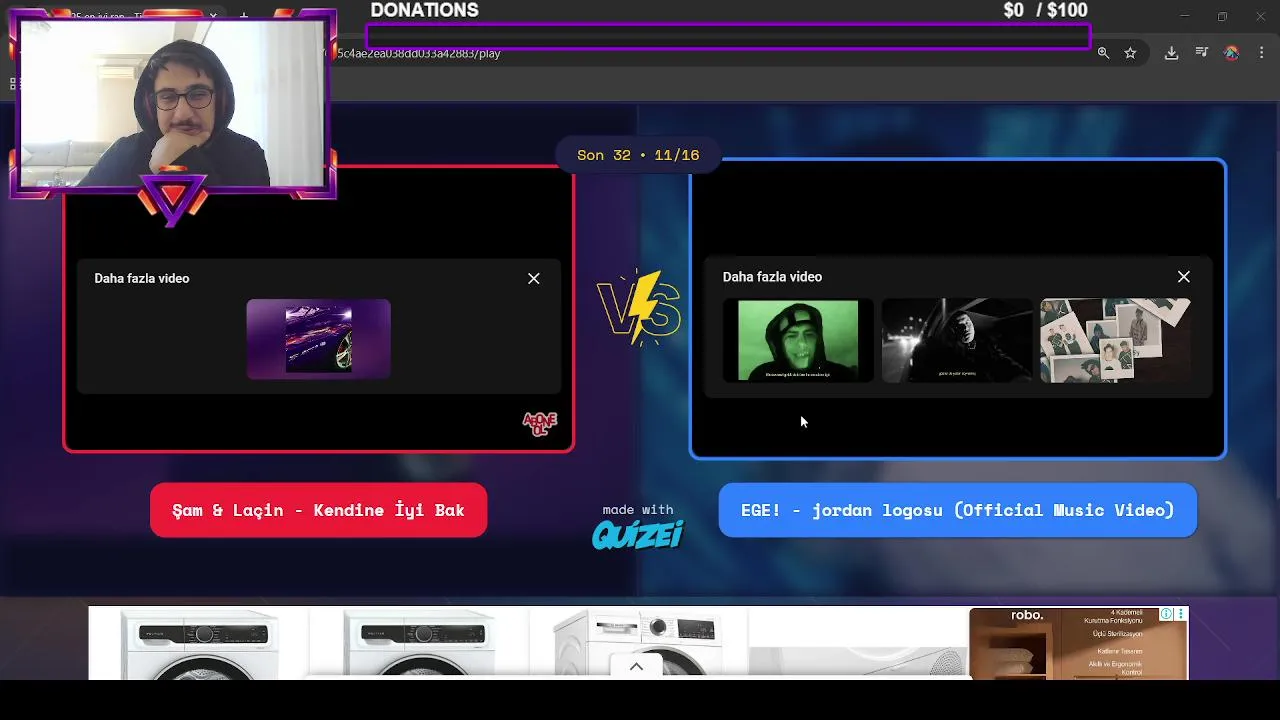Screen dimensions: 1280x720
Task: Close left 'Daha fazla video' panel
Action: (x=534, y=279)
